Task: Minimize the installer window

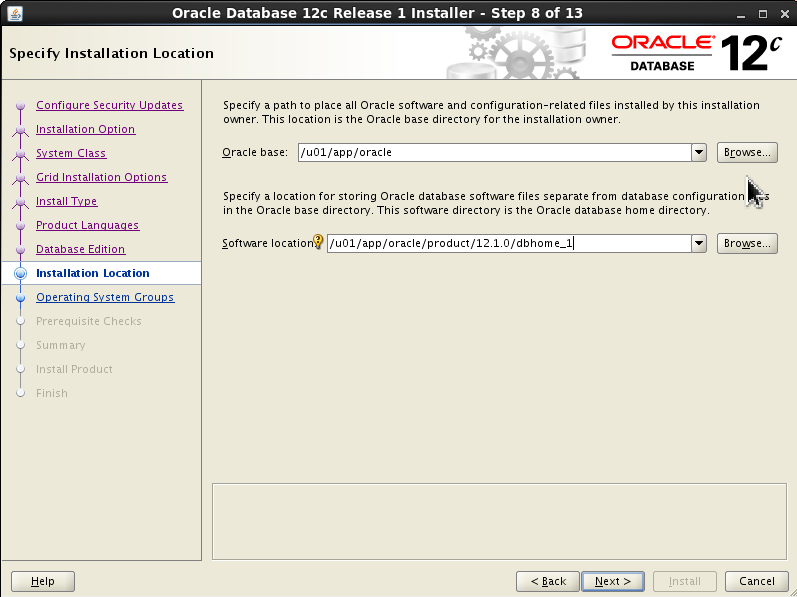Action: (x=741, y=14)
